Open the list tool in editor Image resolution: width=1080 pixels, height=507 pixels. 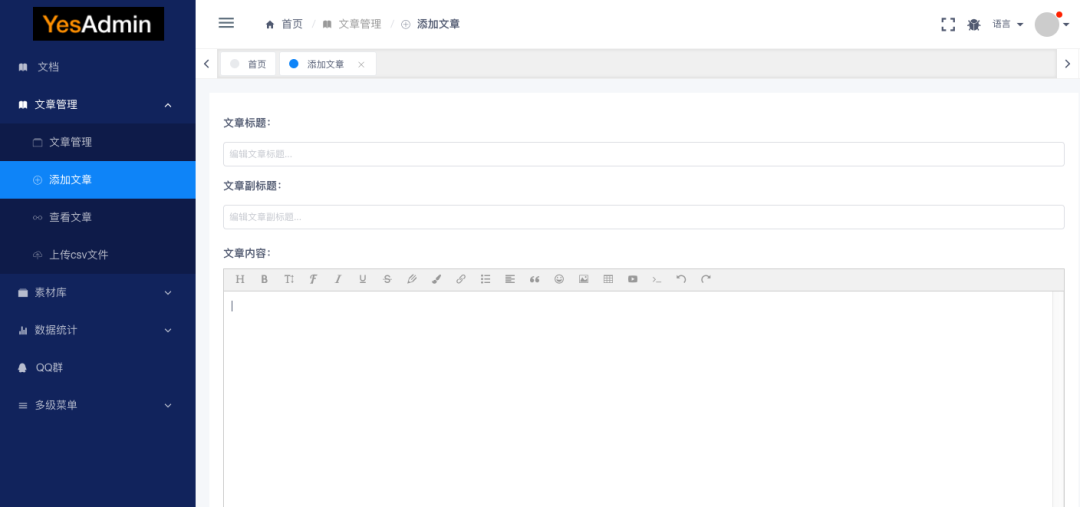[486, 279]
